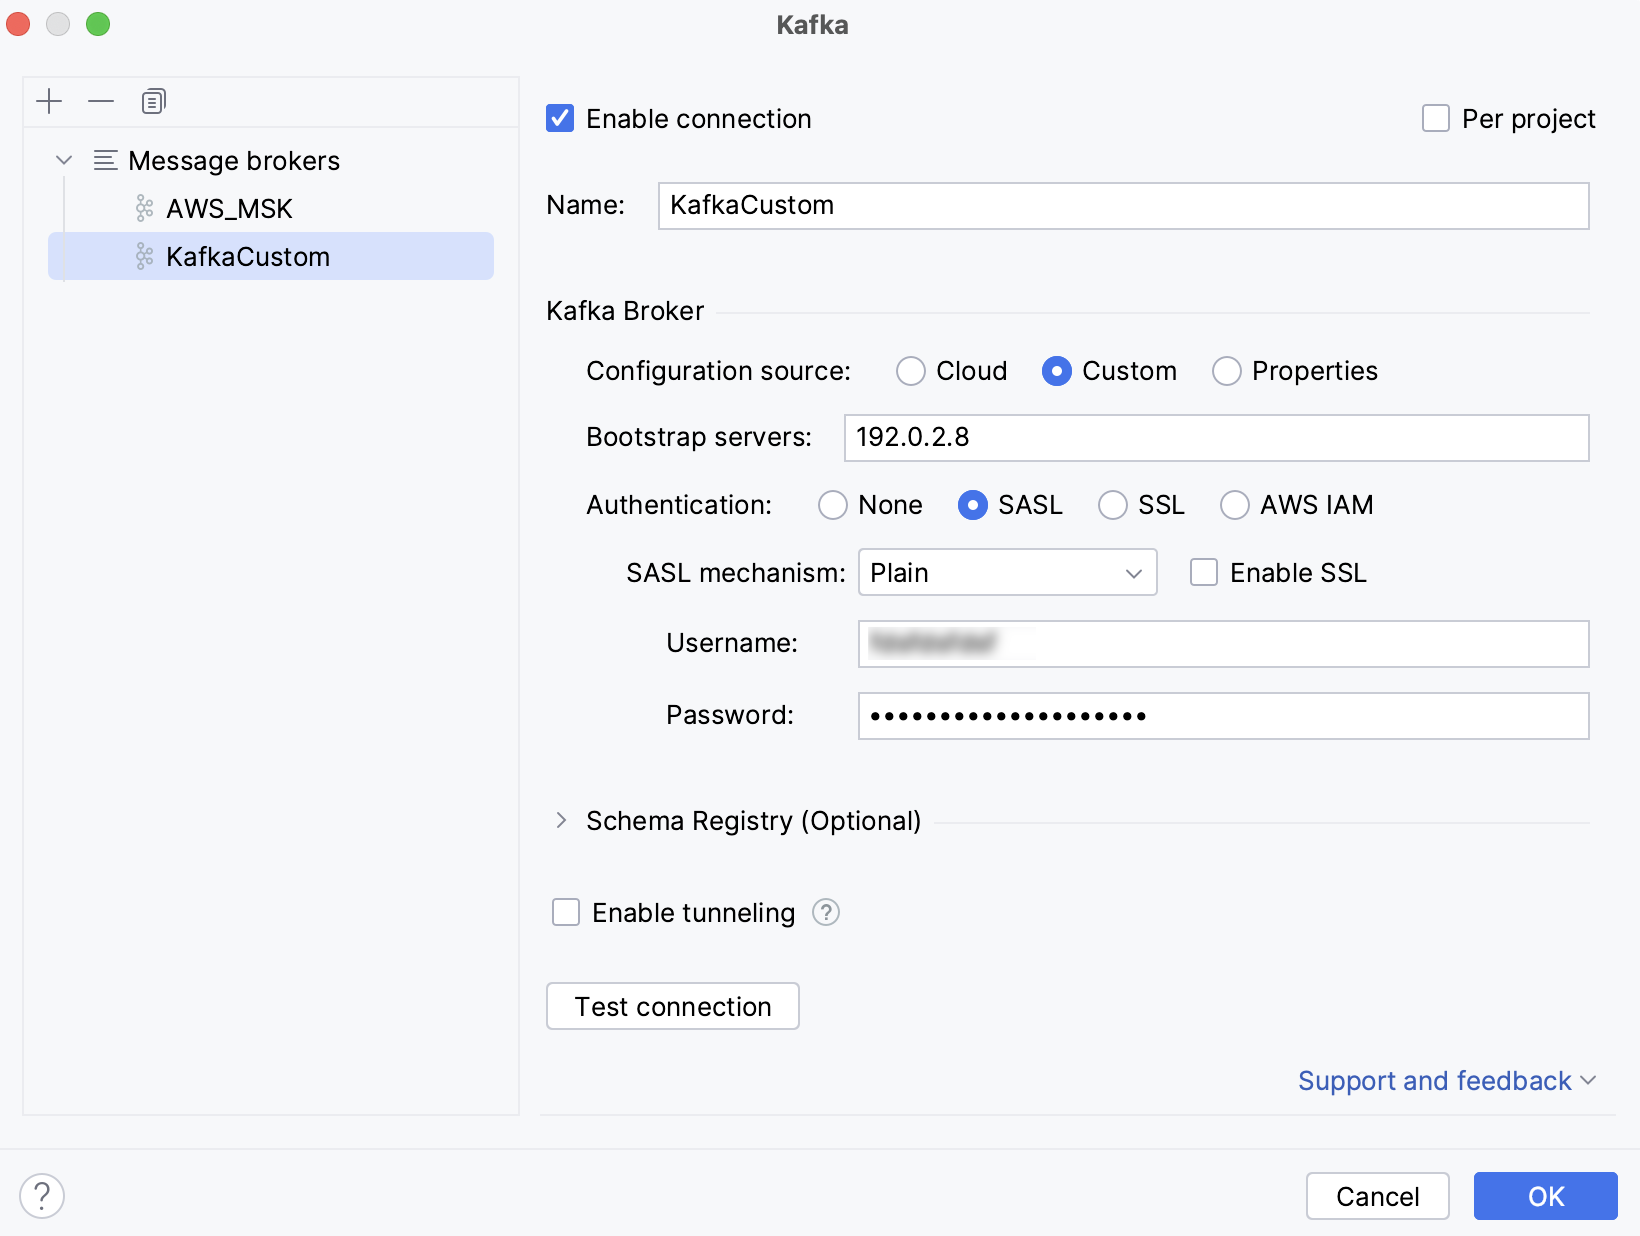Image resolution: width=1640 pixels, height=1236 pixels.
Task: Select the Properties configuration source
Action: click(x=1227, y=371)
